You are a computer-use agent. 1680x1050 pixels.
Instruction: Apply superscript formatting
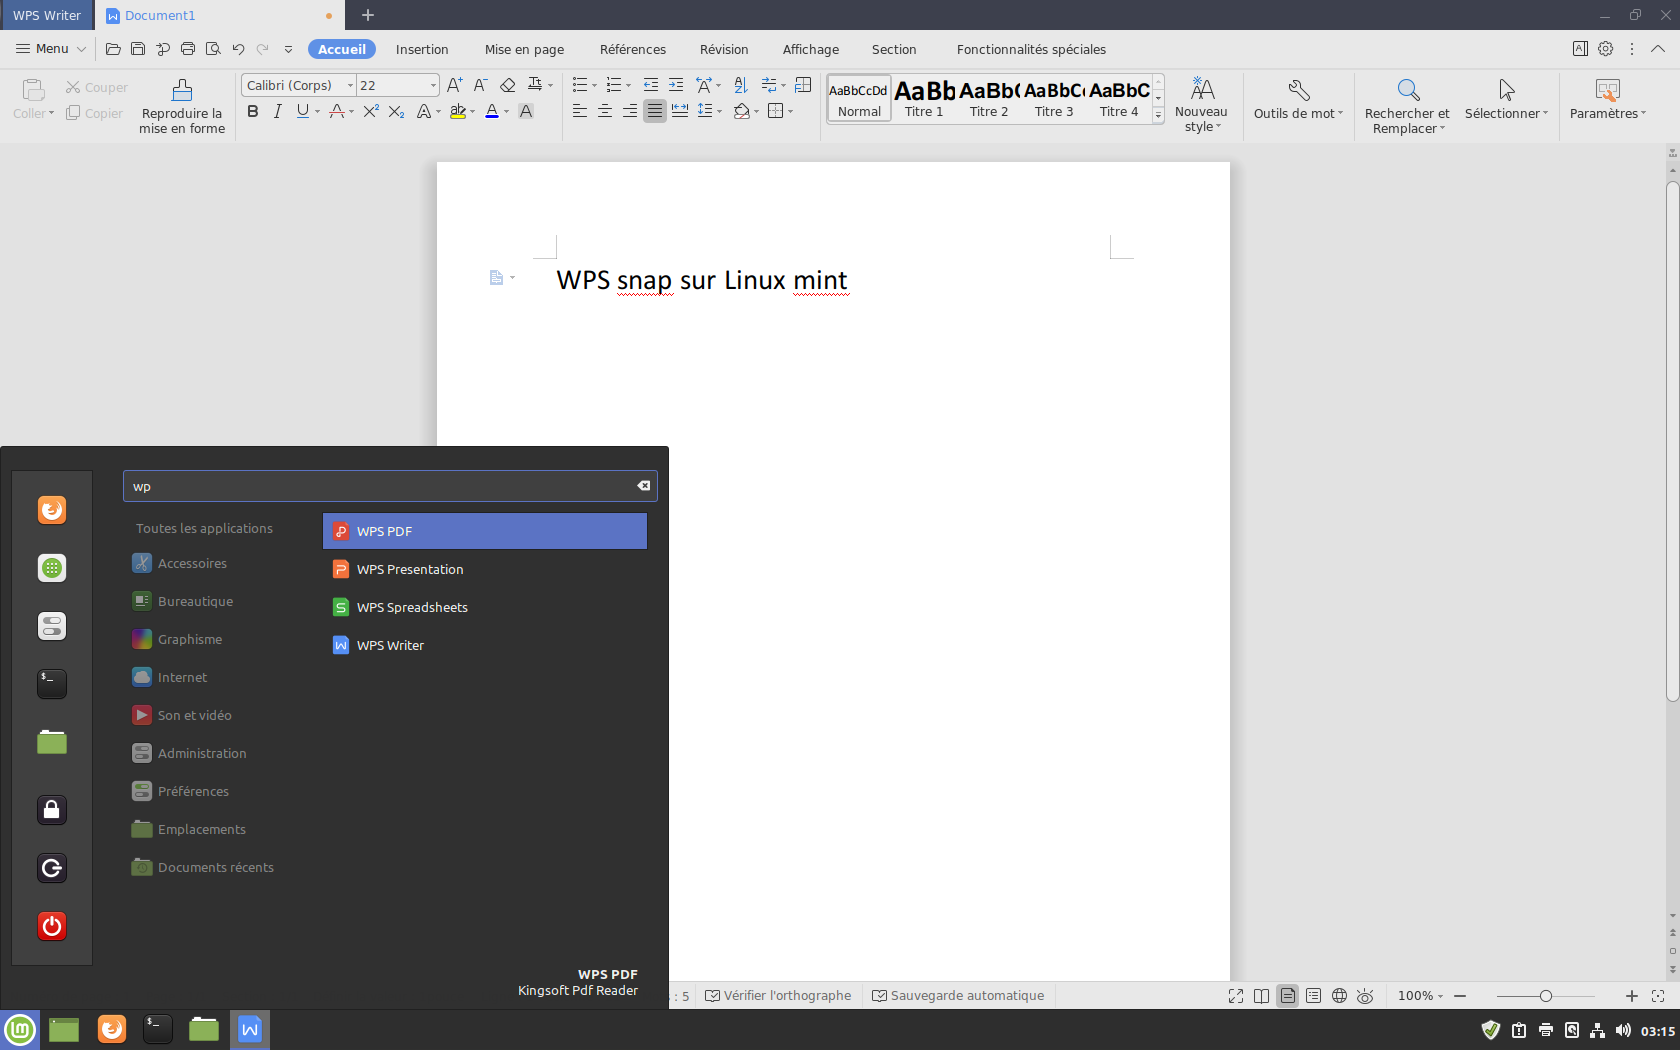click(371, 112)
